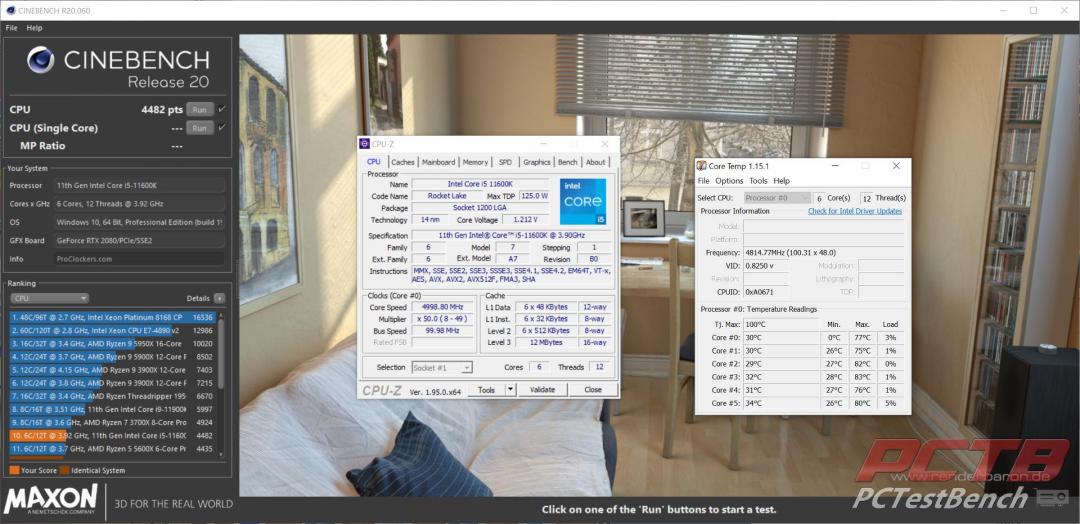Select the Core i9-11900K ranking row
This screenshot has width=1080, height=524.
pos(112,409)
